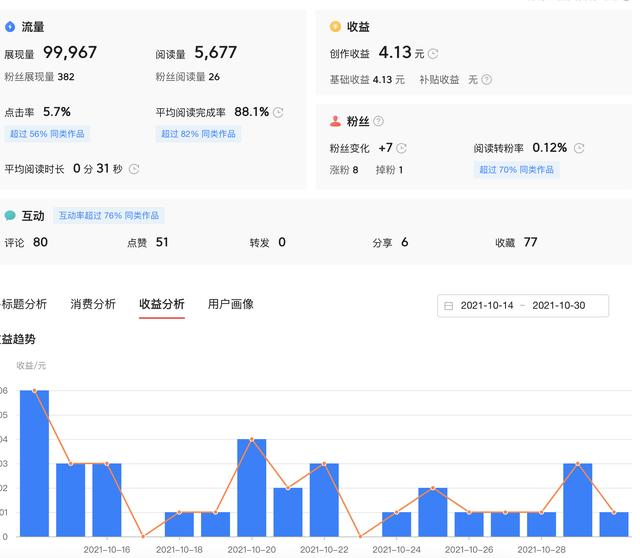
Task: Click the 超过 56% 同类作品 badge
Action: tap(47, 134)
